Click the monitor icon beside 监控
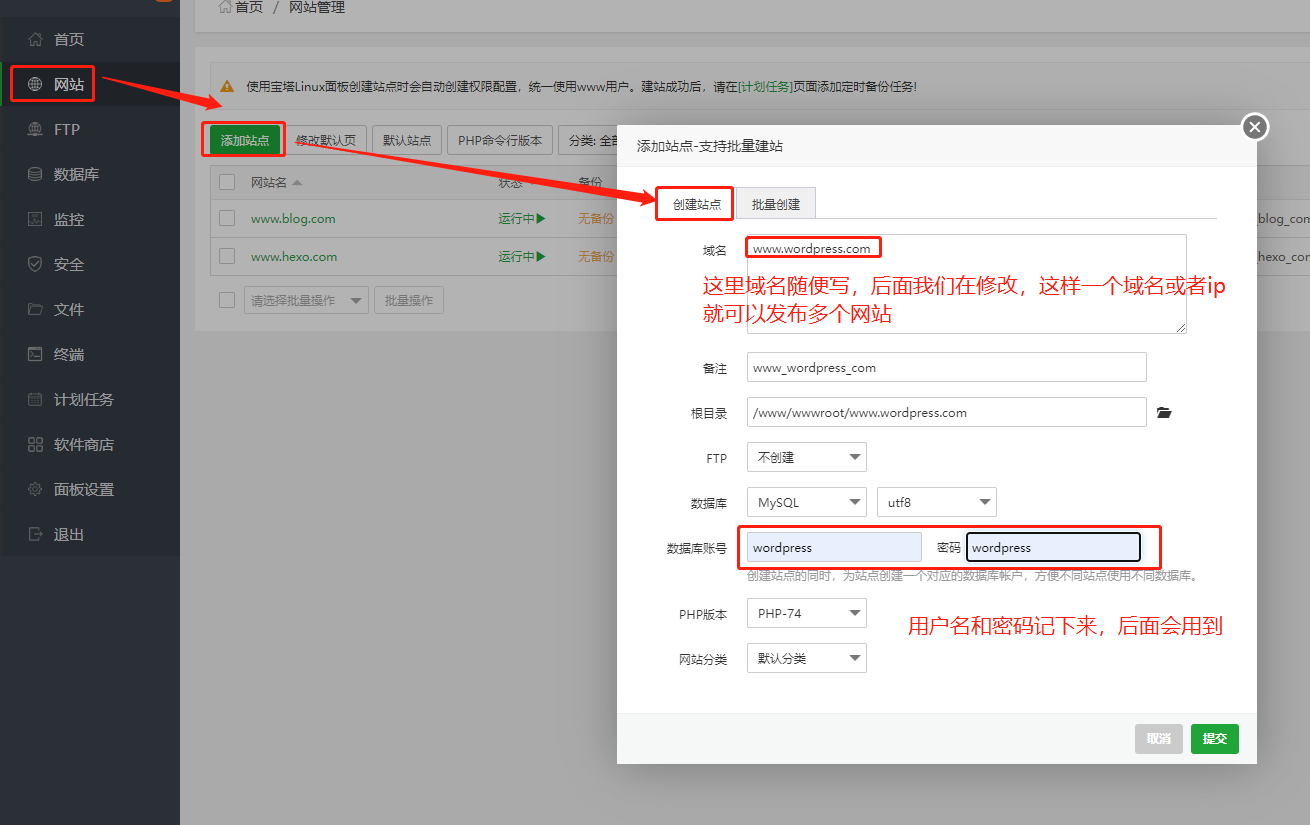 click(x=35, y=220)
